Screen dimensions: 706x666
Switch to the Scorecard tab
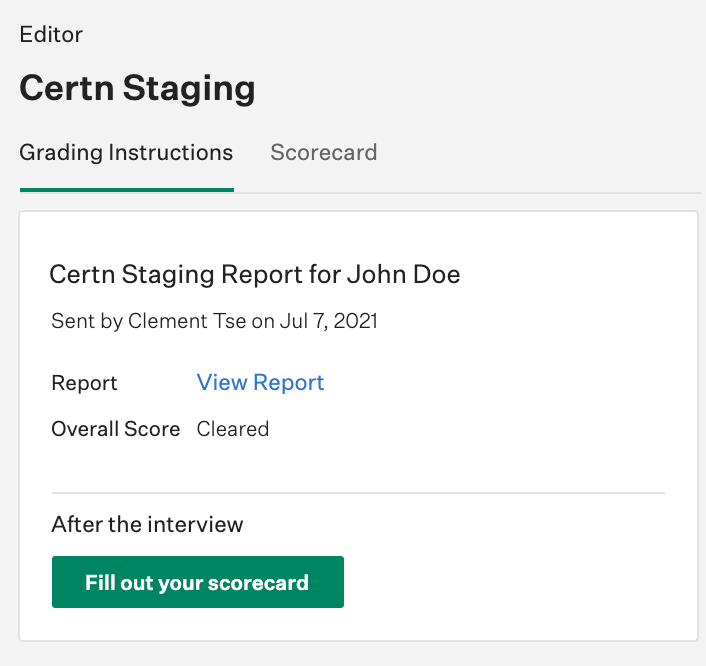click(x=323, y=153)
